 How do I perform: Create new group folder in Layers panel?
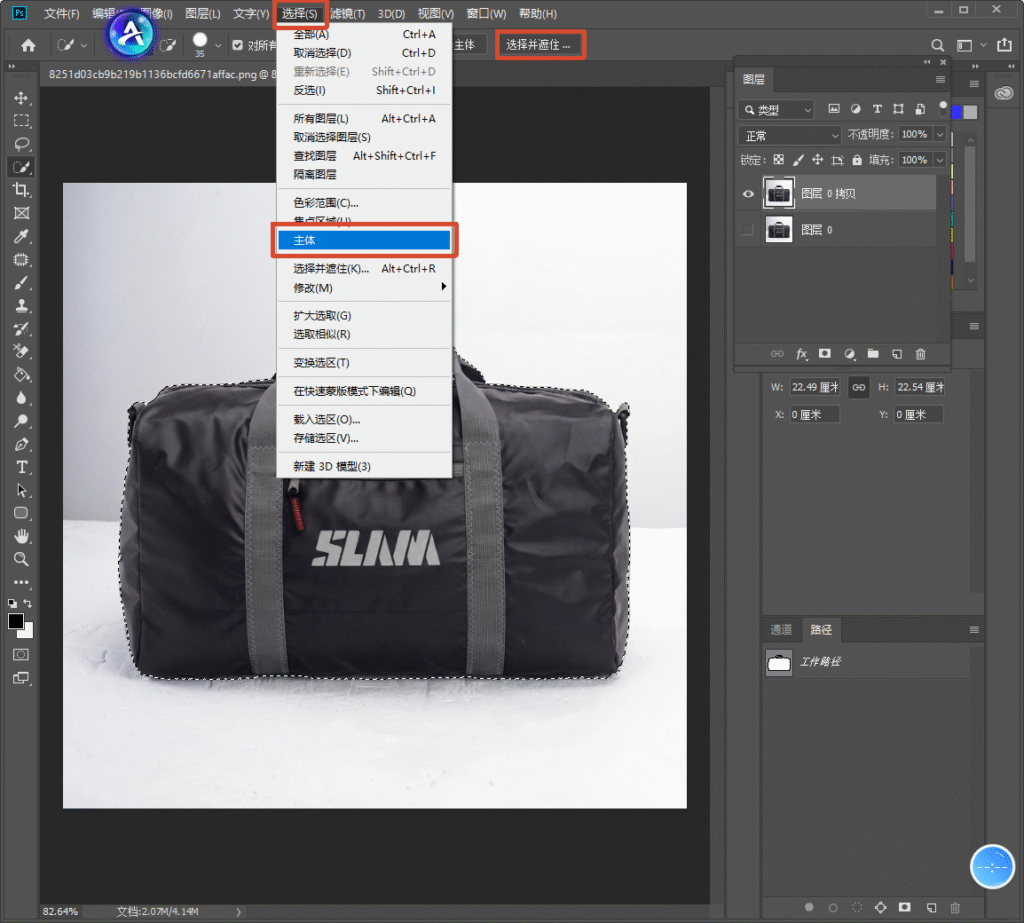click(x=872, y=354)
